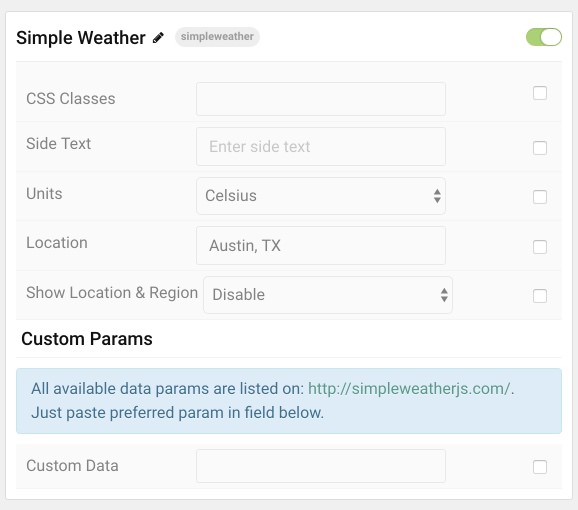
Task: Check the Custom Data override checkbox
Action: tap(540, 467)
